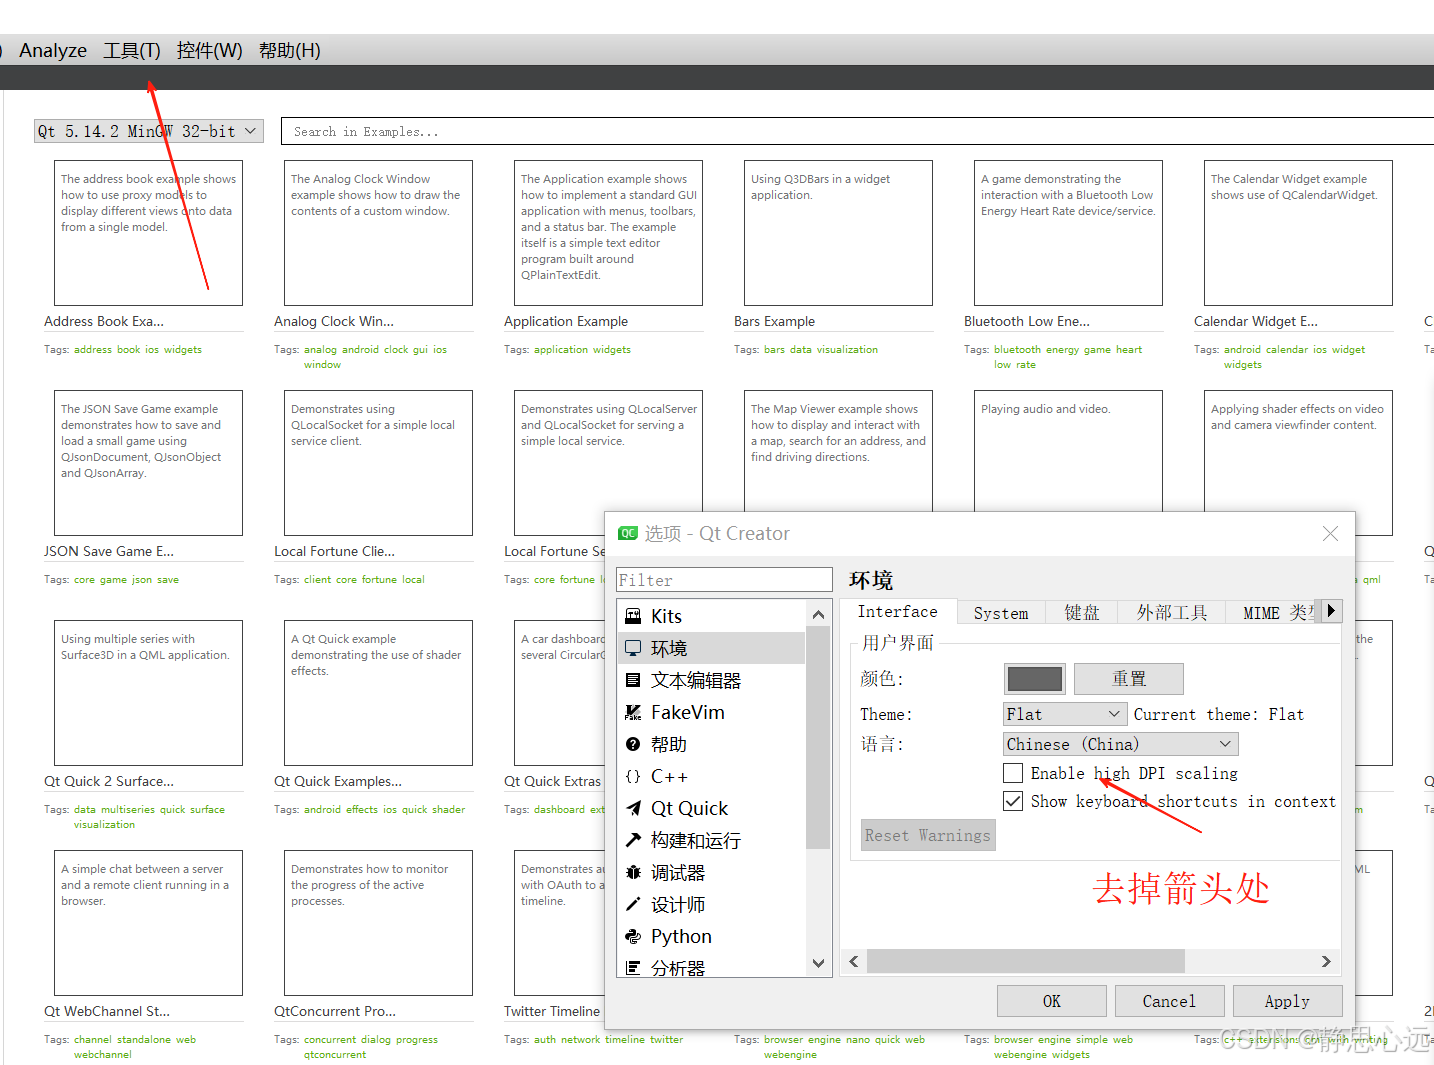Click the 分析器 category icon
The width and height of the screenshot is (1434, 1065).
click(633, 967)
